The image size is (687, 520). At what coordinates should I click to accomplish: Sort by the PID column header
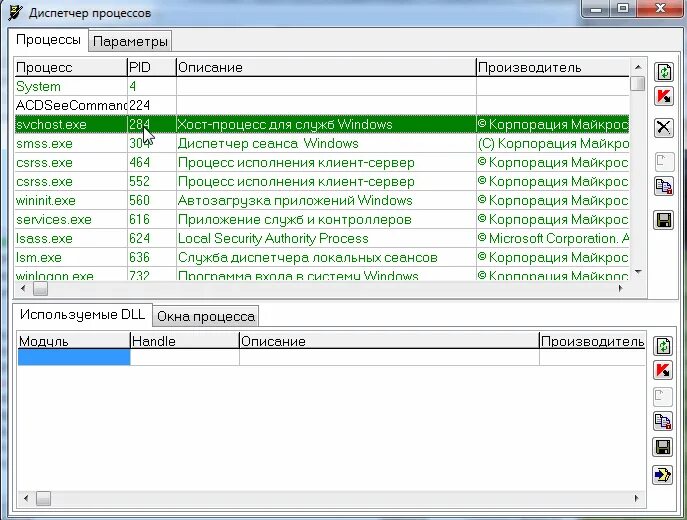(x=152, y=67)
